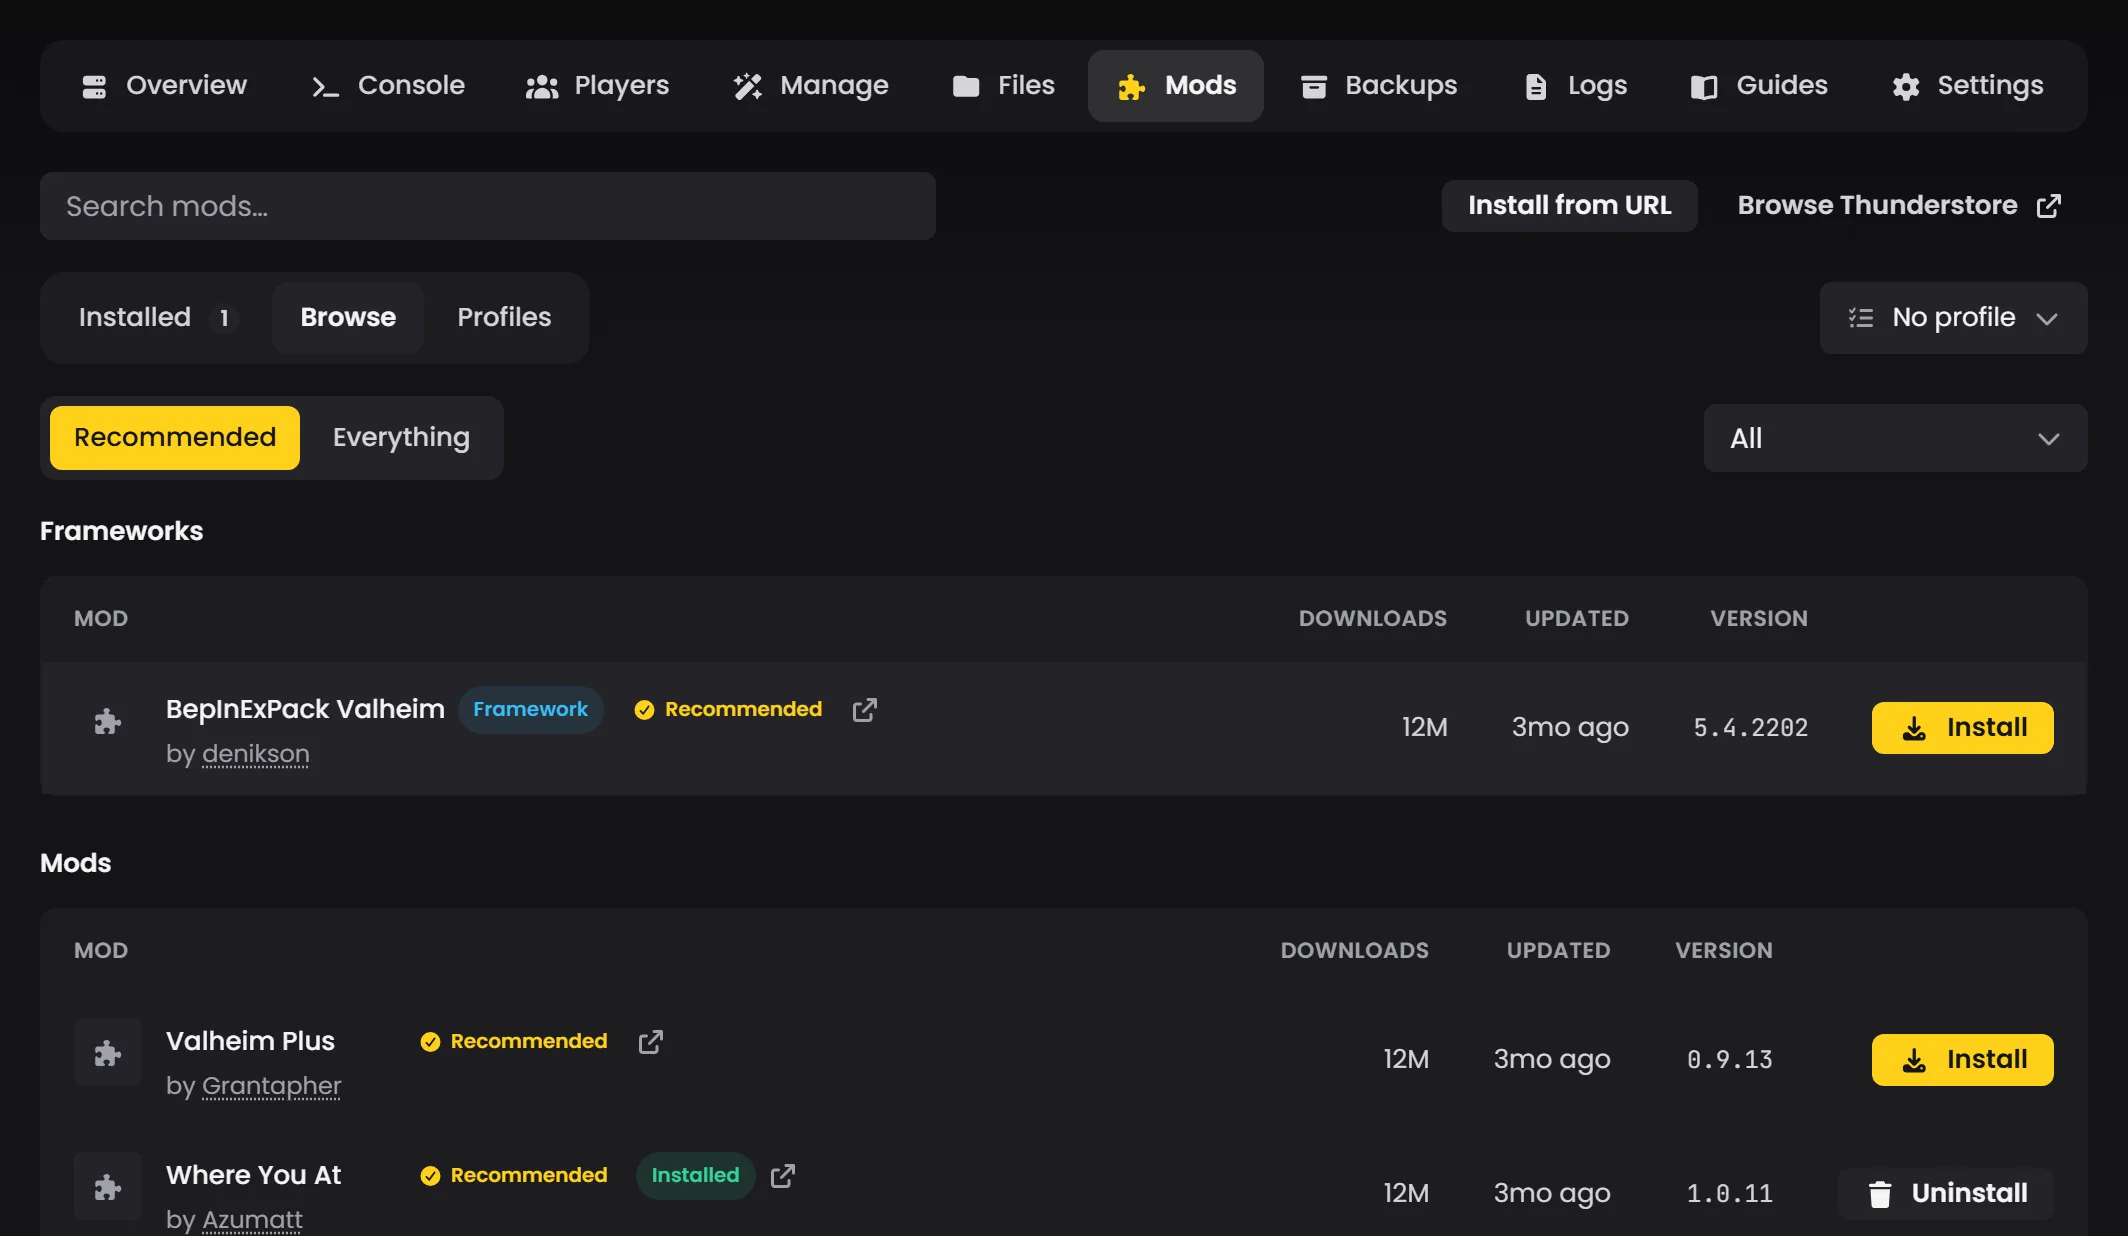
Task: Open the Files tab
Action: coord(1003,86)
